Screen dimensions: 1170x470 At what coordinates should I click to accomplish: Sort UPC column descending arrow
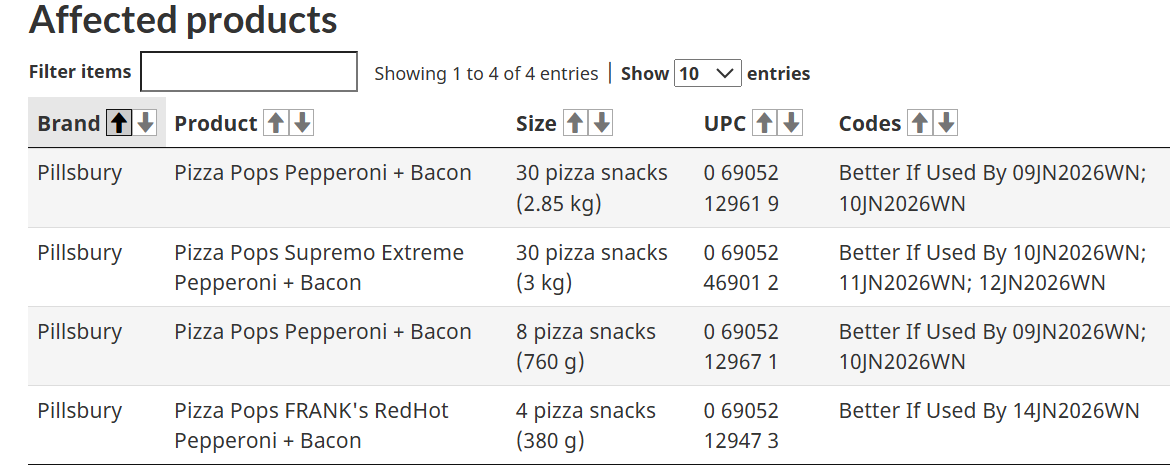(791, 123)
